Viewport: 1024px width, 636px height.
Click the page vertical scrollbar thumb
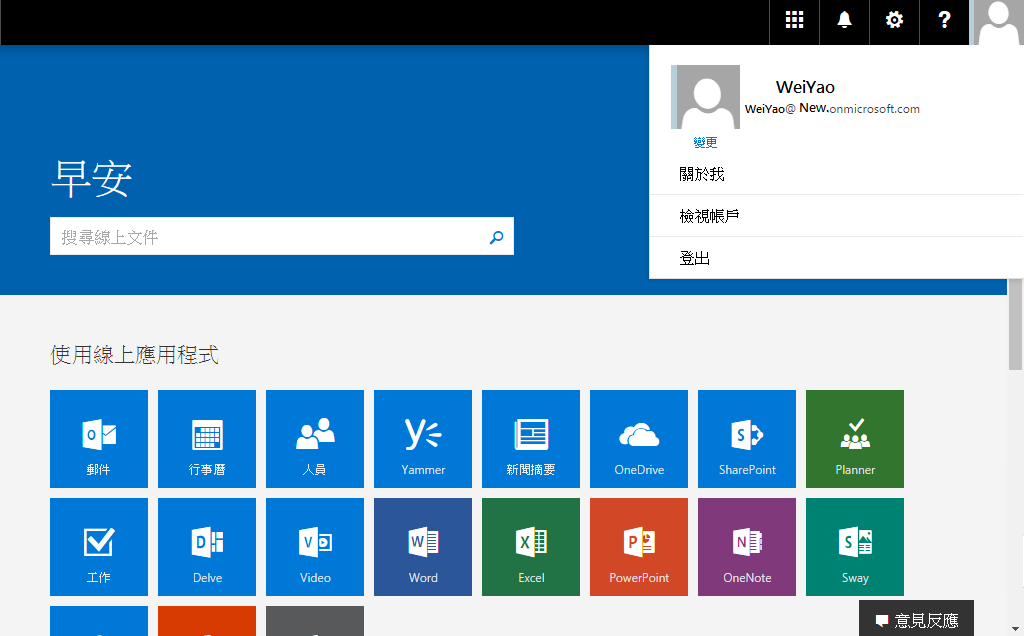[1016, 325]
